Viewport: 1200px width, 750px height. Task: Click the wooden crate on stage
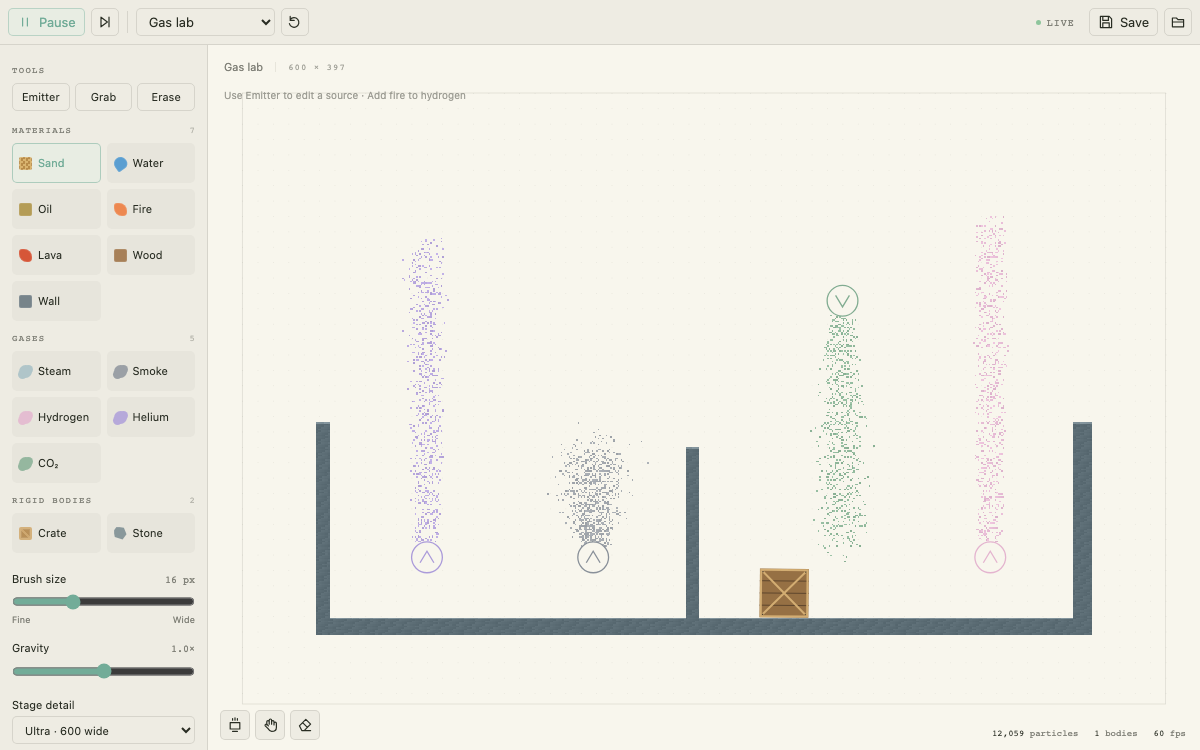pyautogui.click(x=784, y=593)
